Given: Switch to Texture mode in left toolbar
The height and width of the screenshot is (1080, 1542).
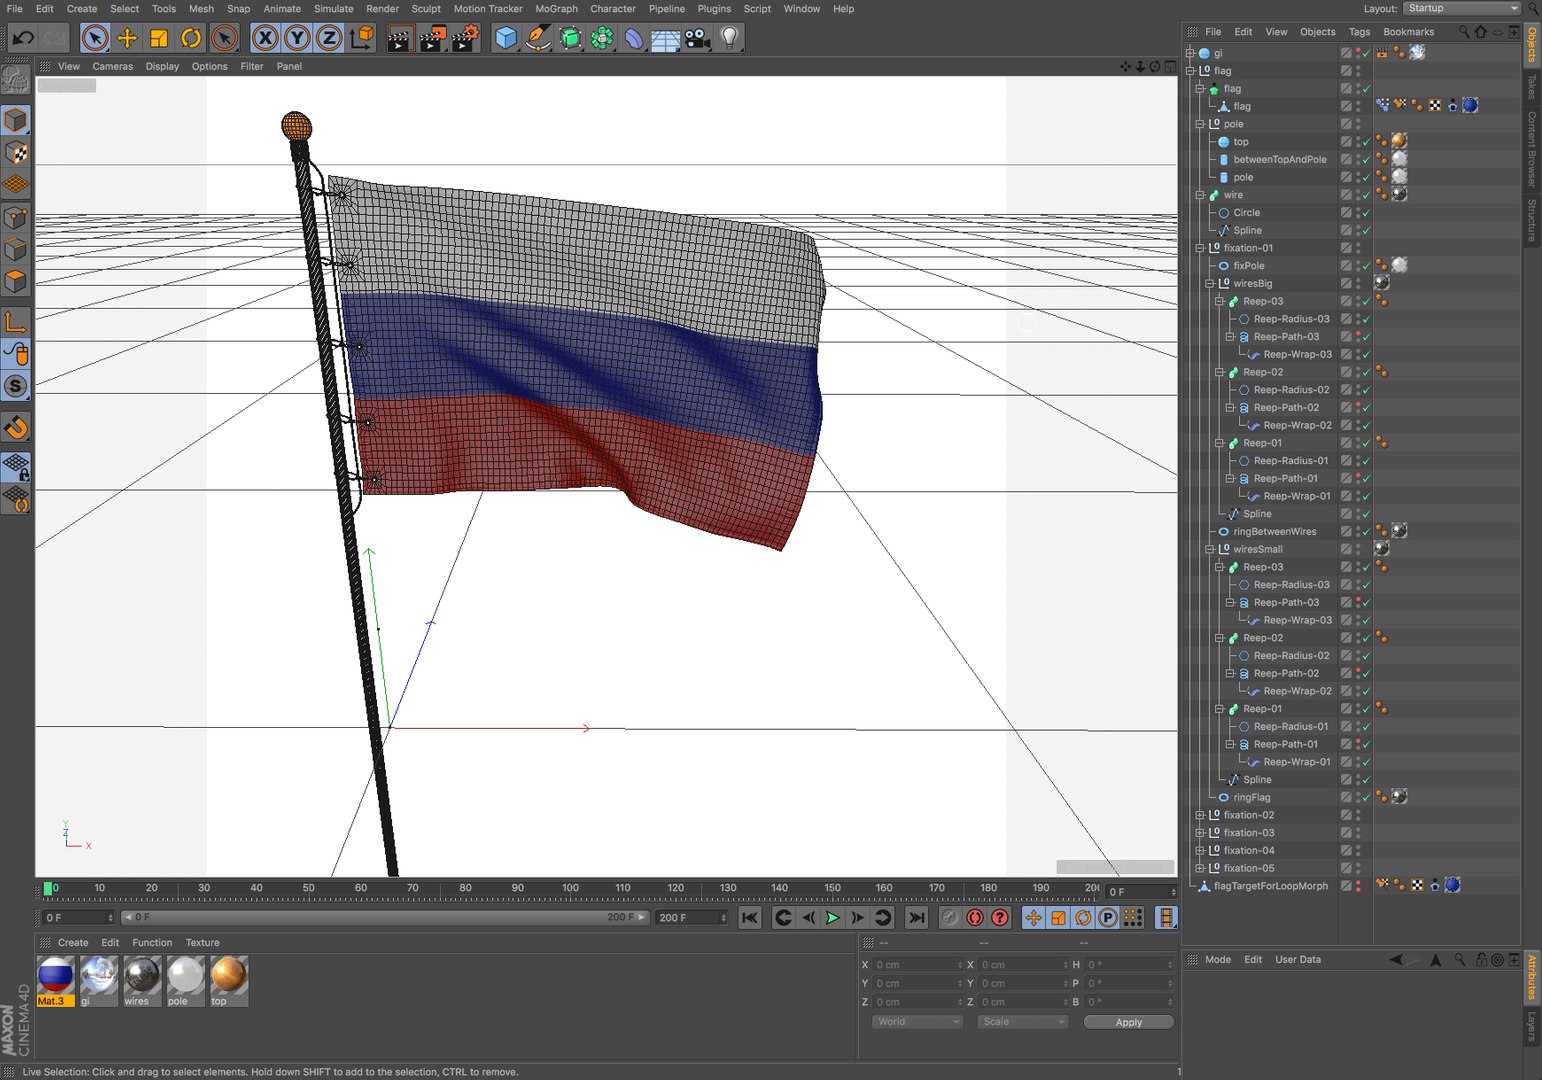Looking at the screenshot, I should (16, 153).
